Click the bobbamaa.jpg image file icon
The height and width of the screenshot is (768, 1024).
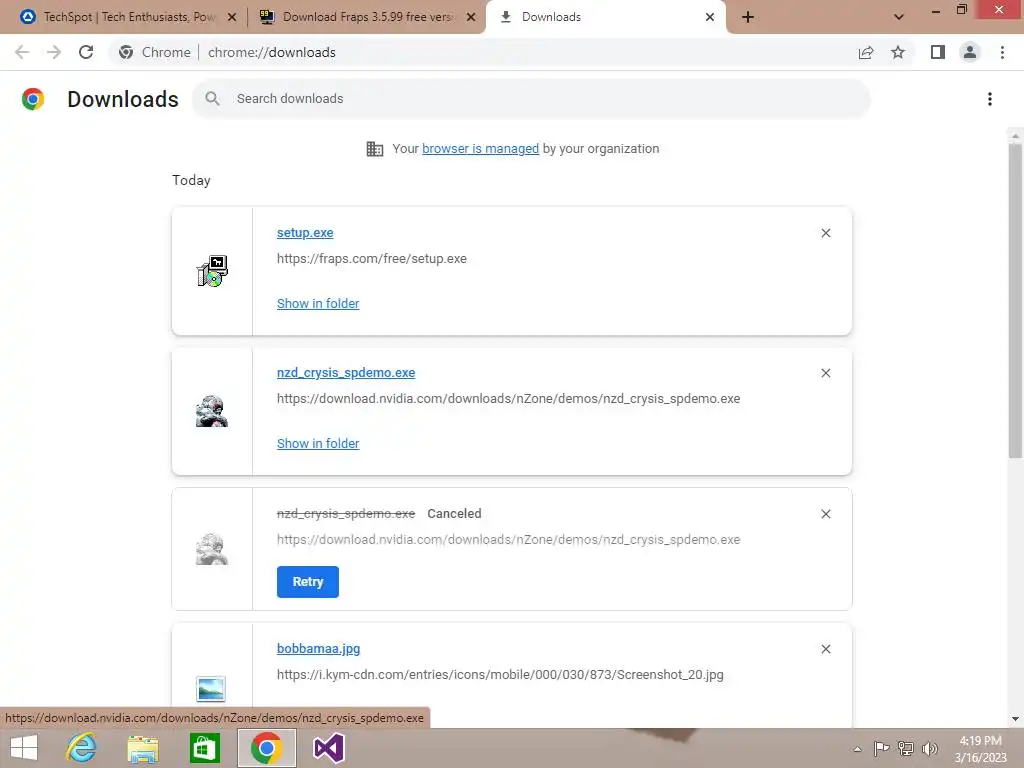click(211, 688)
